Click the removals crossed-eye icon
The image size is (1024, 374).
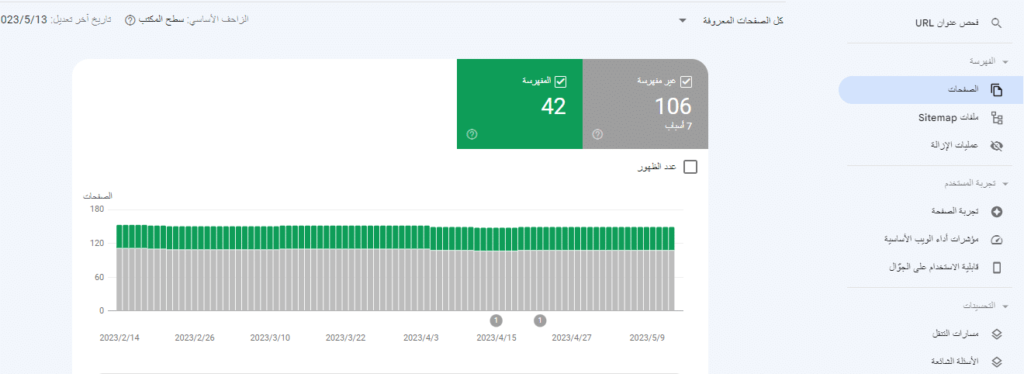[x=997, y=146]
